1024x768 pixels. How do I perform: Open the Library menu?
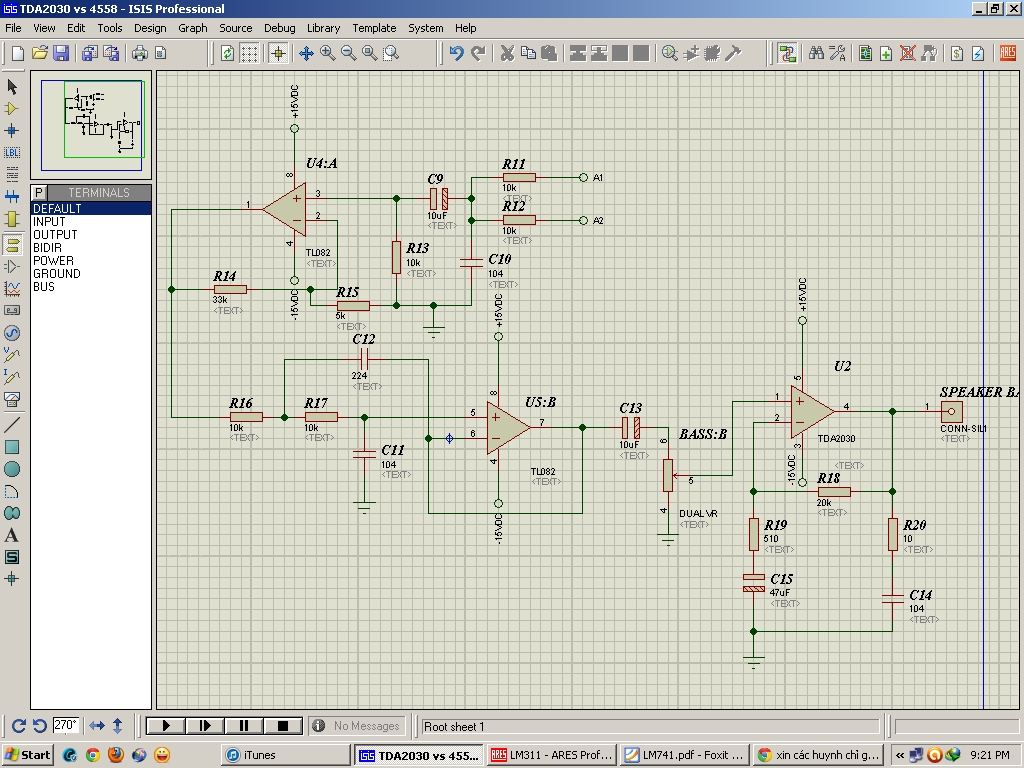pyautogui.click(x=323, y=28)
